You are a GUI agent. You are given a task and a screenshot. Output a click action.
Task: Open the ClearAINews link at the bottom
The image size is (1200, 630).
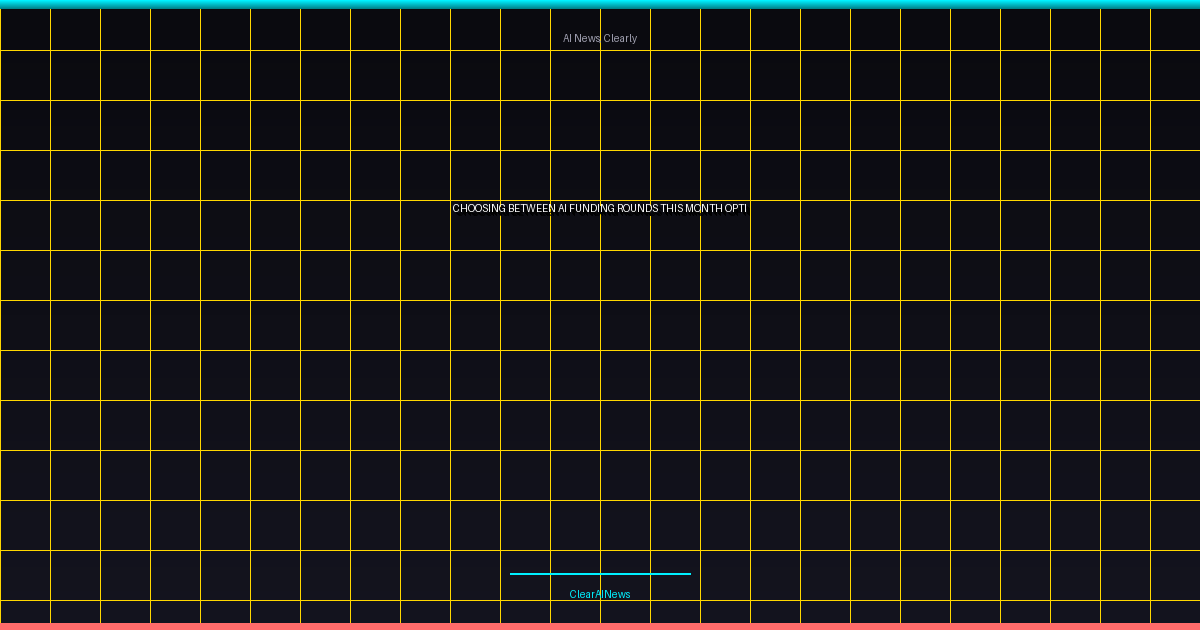tap(599, 594)
